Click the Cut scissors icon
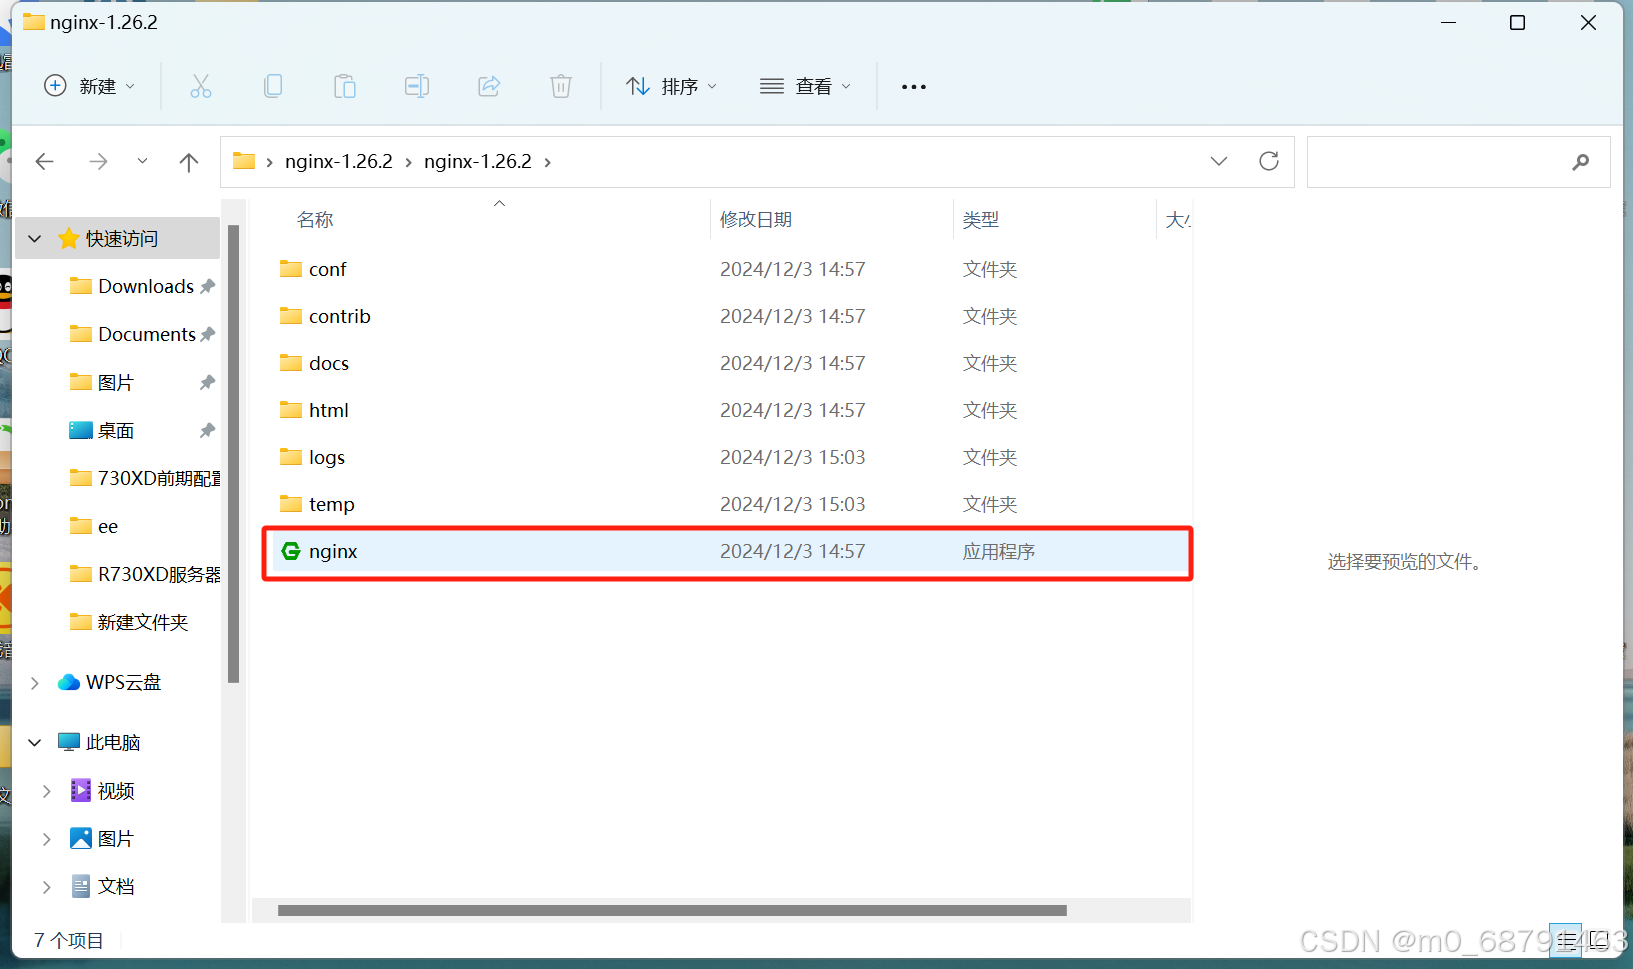Screen dimensions: 1633x969 [201, 87]
